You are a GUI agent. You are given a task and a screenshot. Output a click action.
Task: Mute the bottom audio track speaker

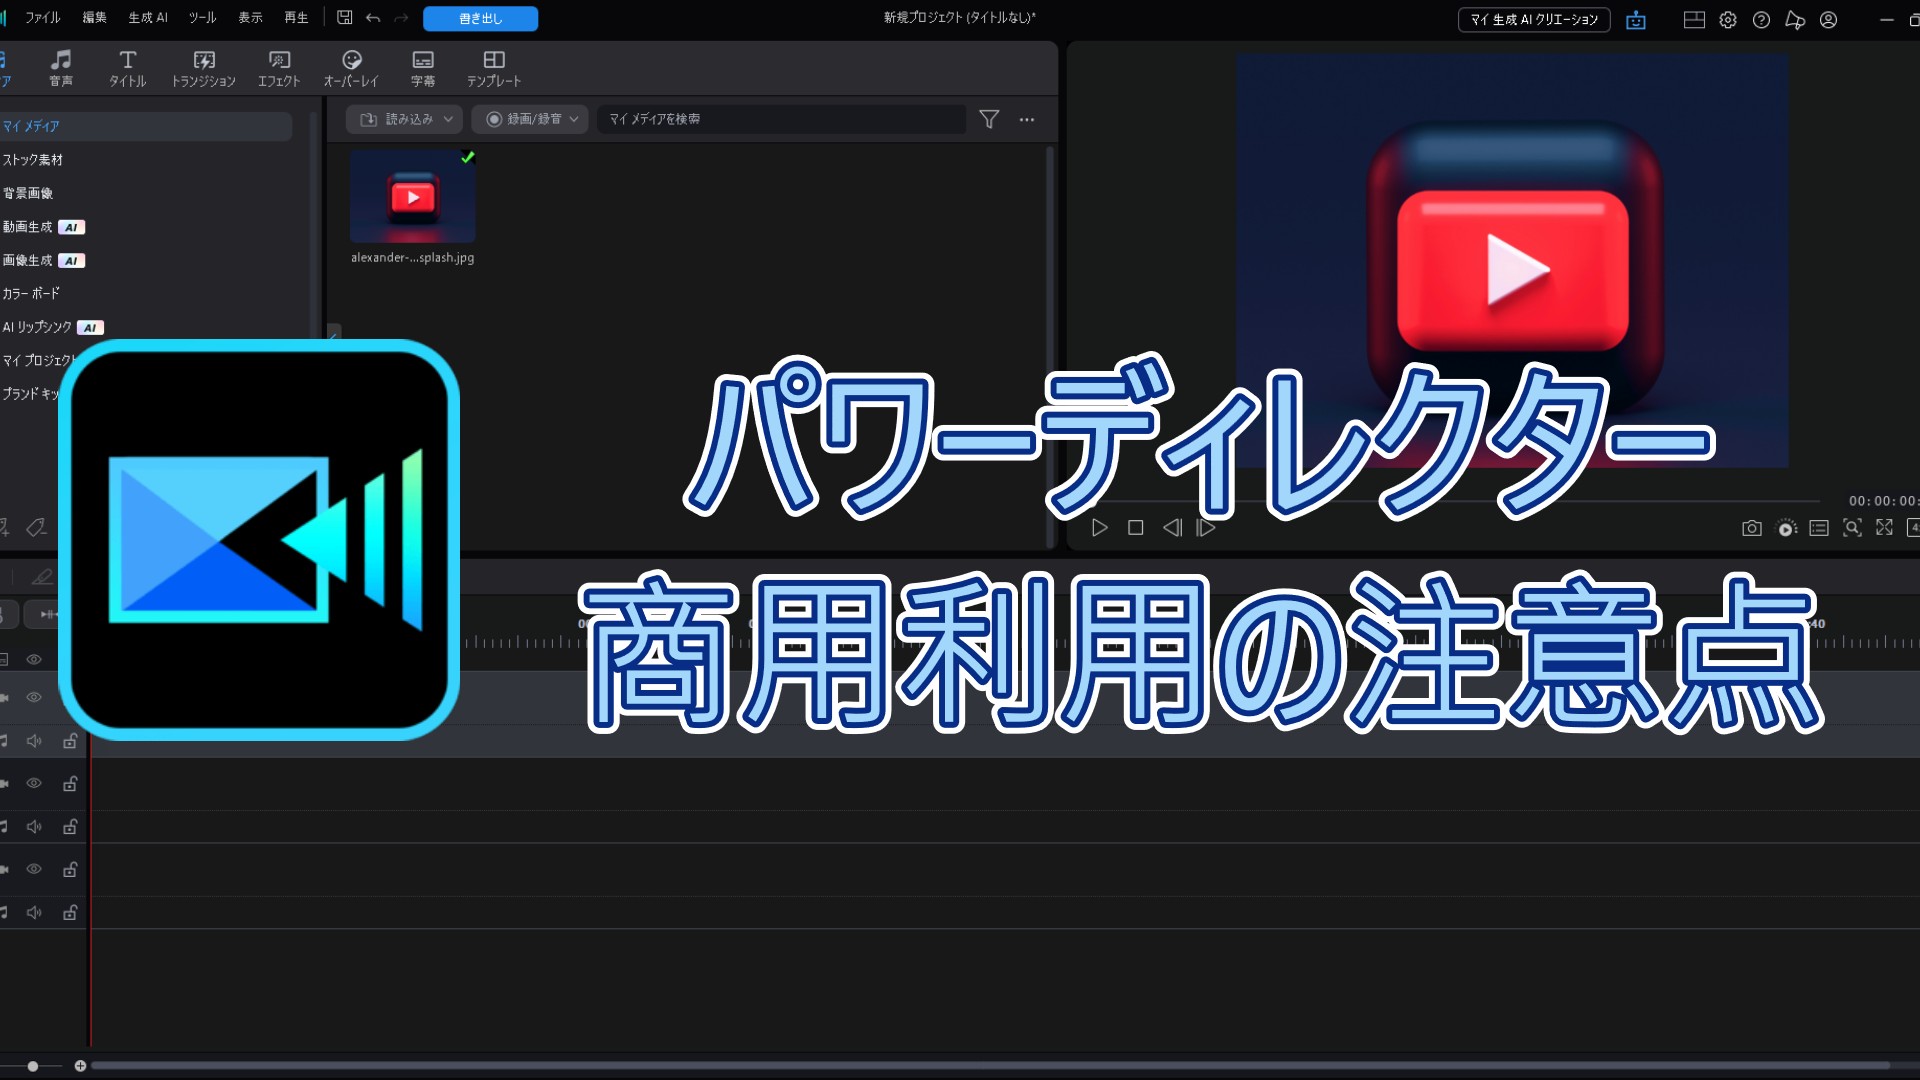click(34, 912)
